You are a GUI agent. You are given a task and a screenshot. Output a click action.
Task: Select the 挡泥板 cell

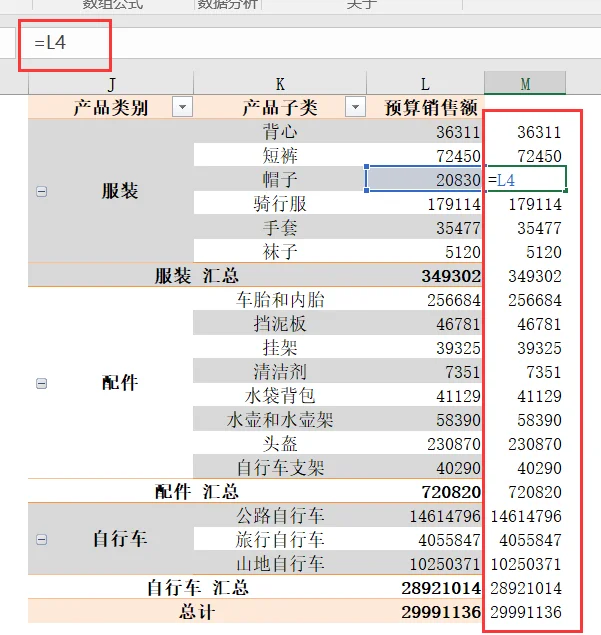280,324
